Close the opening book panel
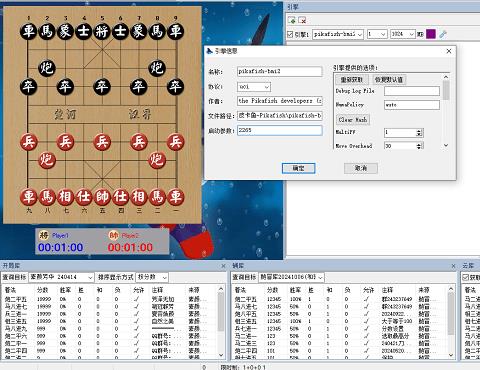Screen dimensions: 480x370 pos(223,266)
